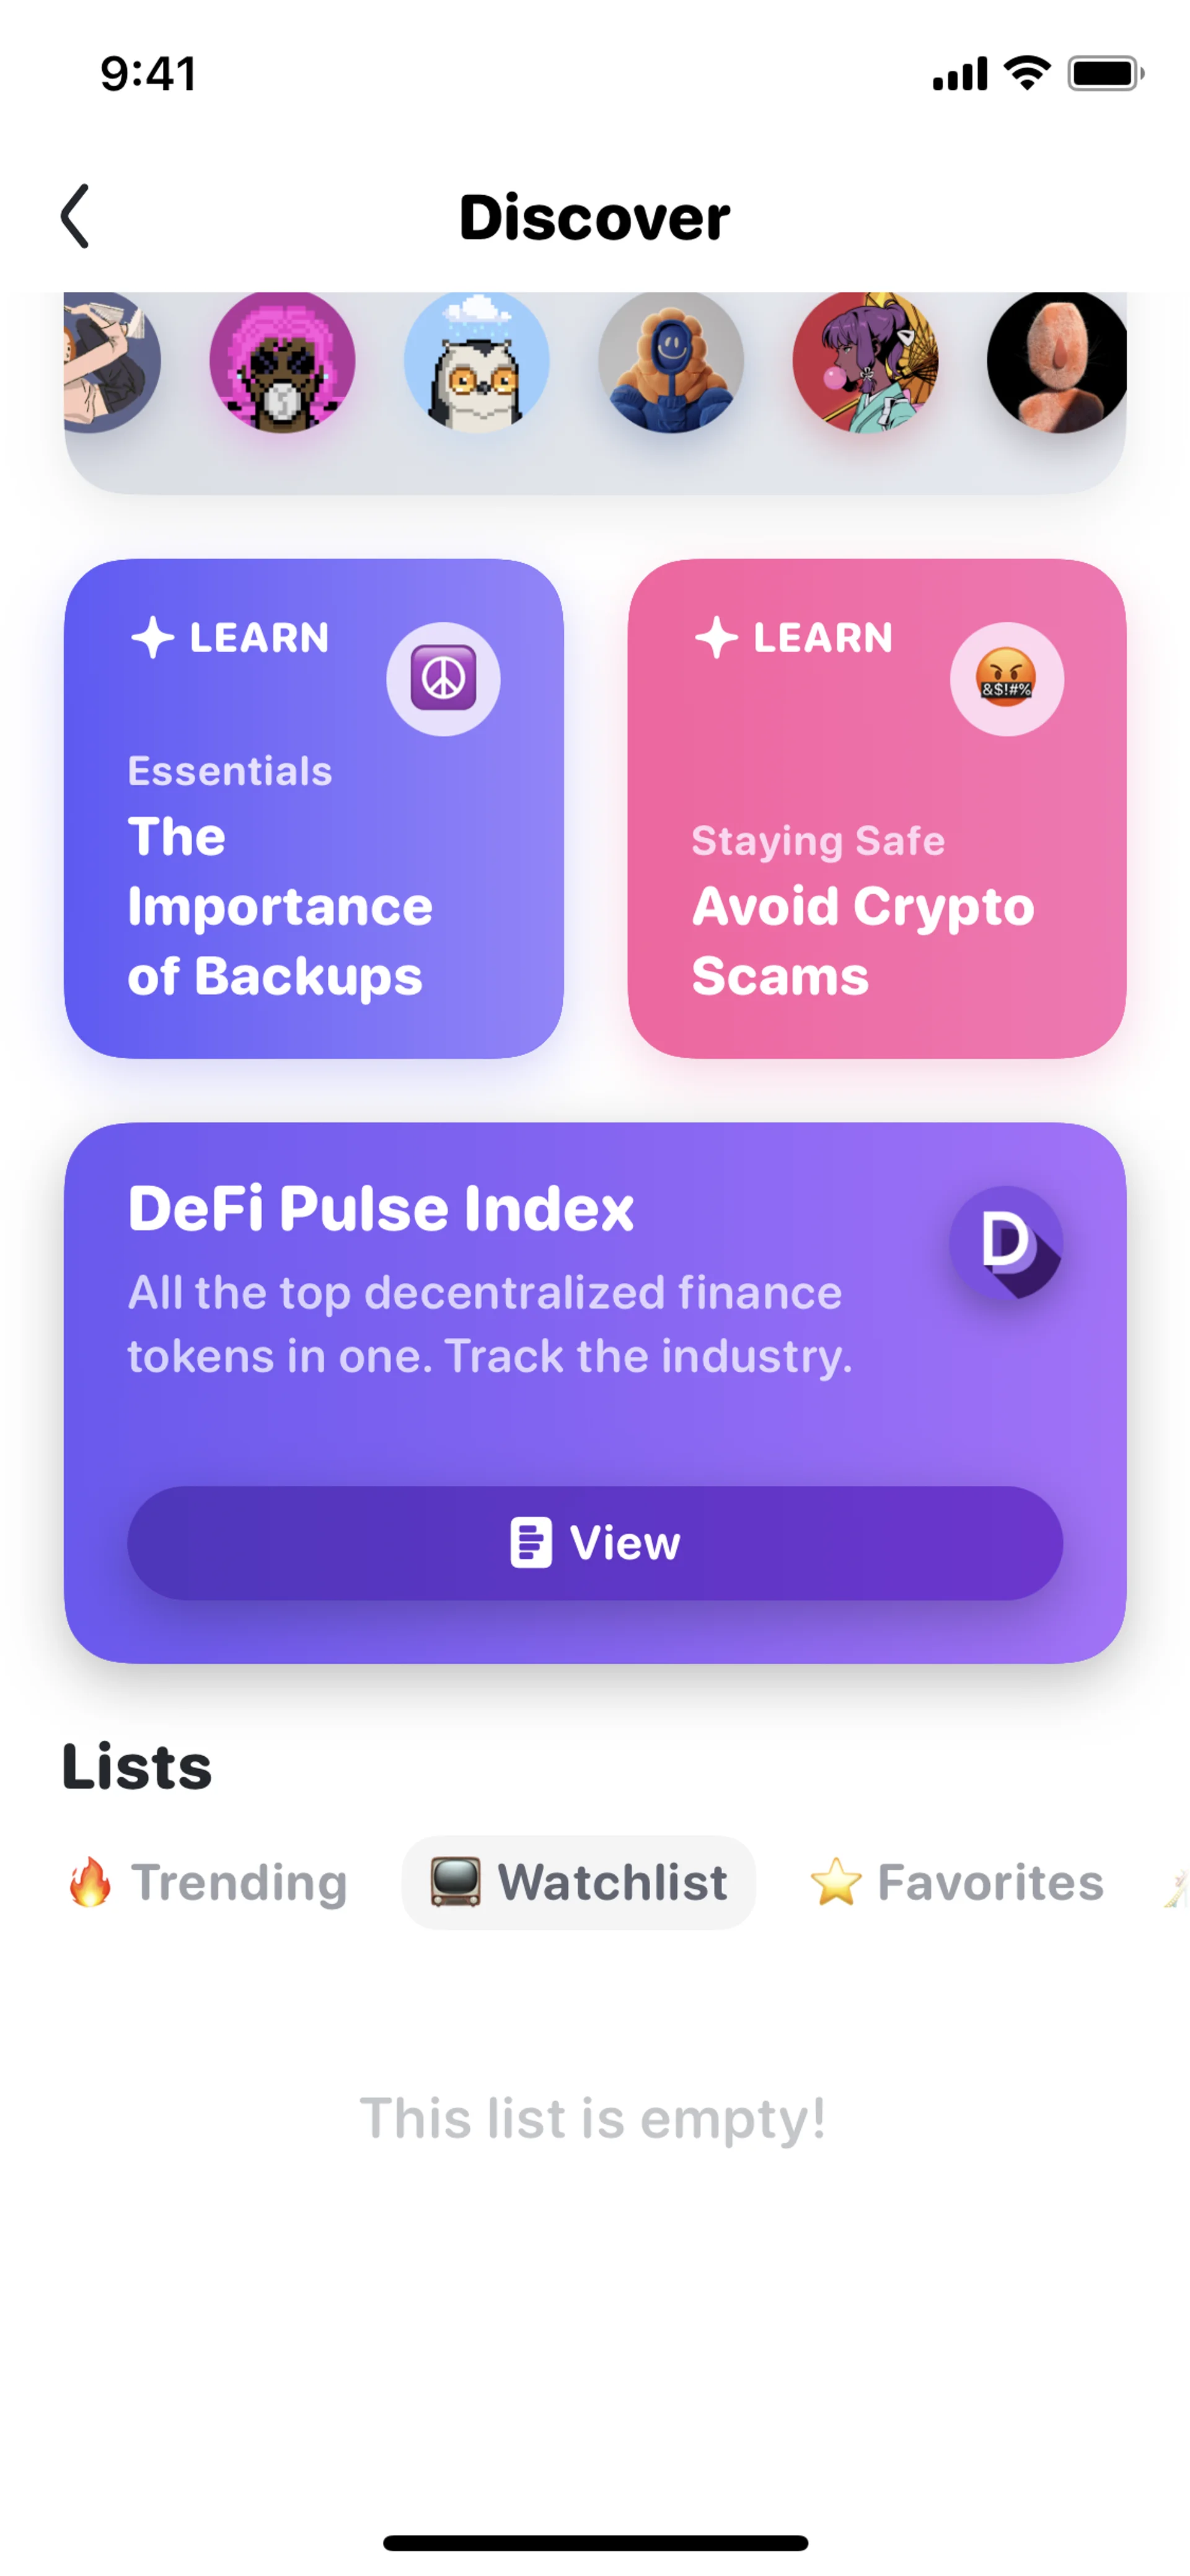Open the pink-haired pixel avatar
The width and height of the screenshot is (1190, 2576).
tap(282, 361)
